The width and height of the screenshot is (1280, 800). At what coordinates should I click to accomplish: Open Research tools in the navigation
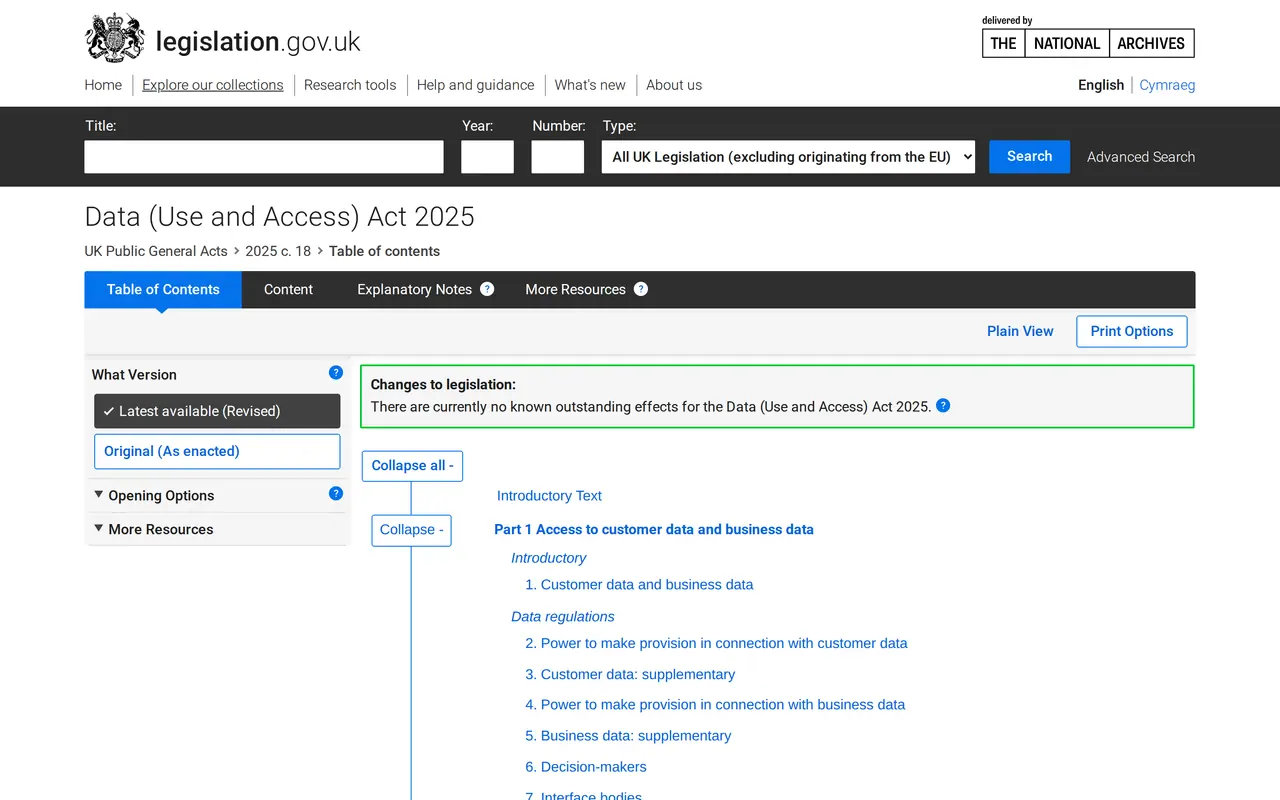coord(350,85)
